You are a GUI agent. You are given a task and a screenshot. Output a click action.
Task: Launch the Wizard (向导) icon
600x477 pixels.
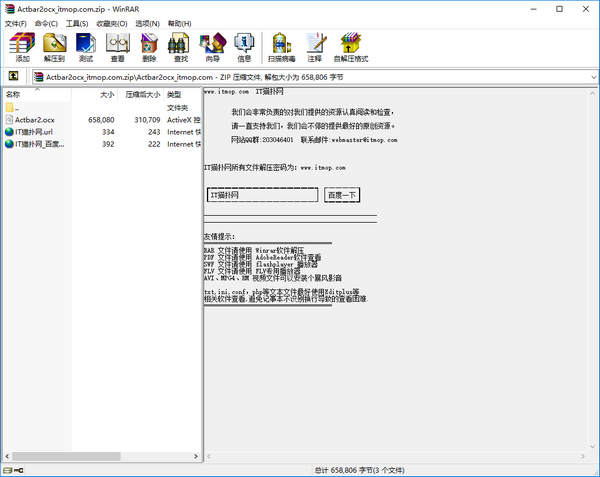pos(213,47)
